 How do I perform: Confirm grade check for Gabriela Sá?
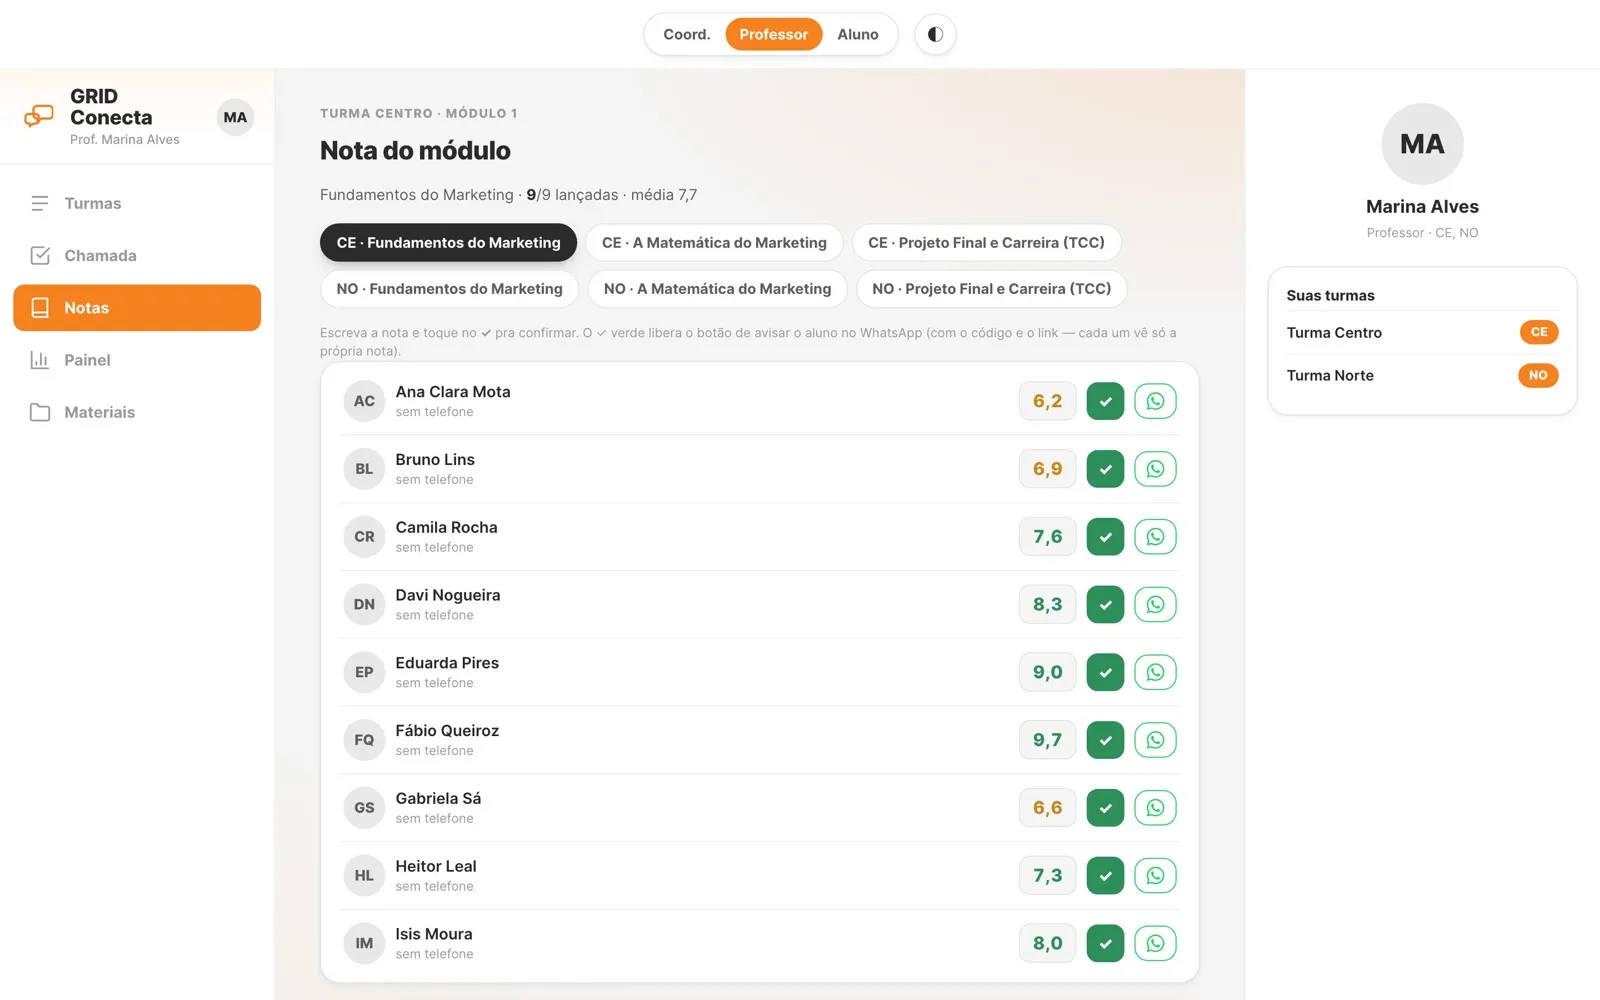point(1105,808)
